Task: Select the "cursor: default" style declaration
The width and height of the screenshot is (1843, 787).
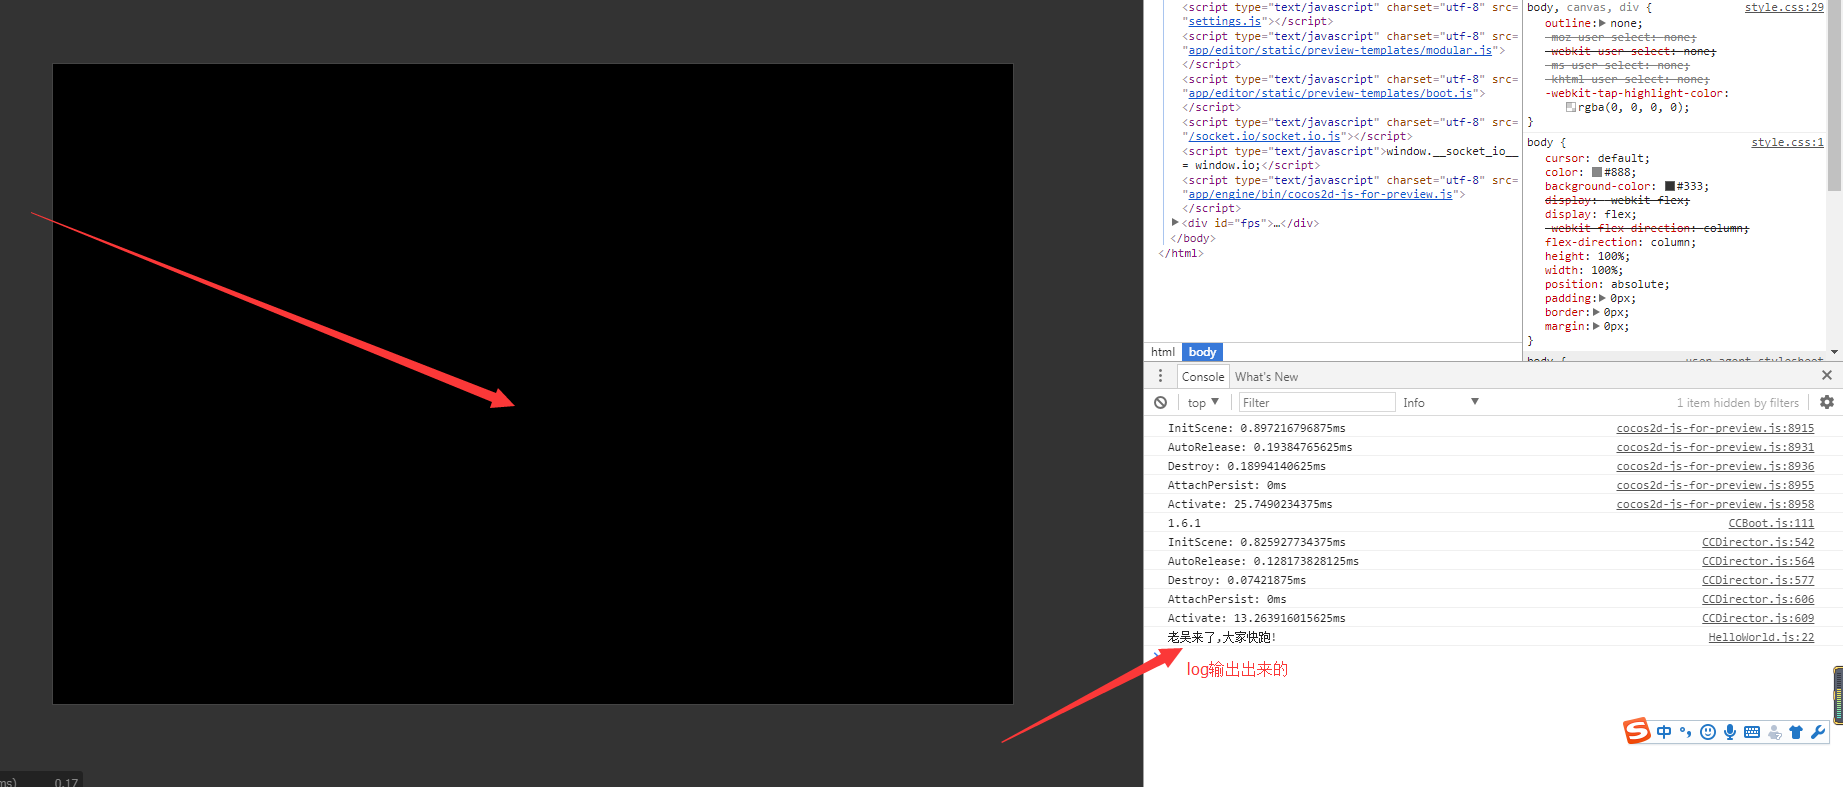Action: [1597, 158]
